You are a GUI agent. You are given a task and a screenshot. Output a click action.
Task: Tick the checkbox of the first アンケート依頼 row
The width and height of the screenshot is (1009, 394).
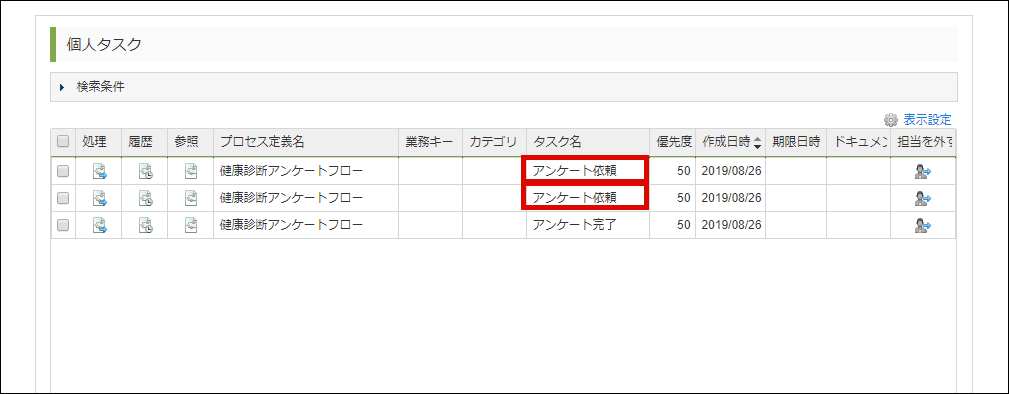[63, 171]
